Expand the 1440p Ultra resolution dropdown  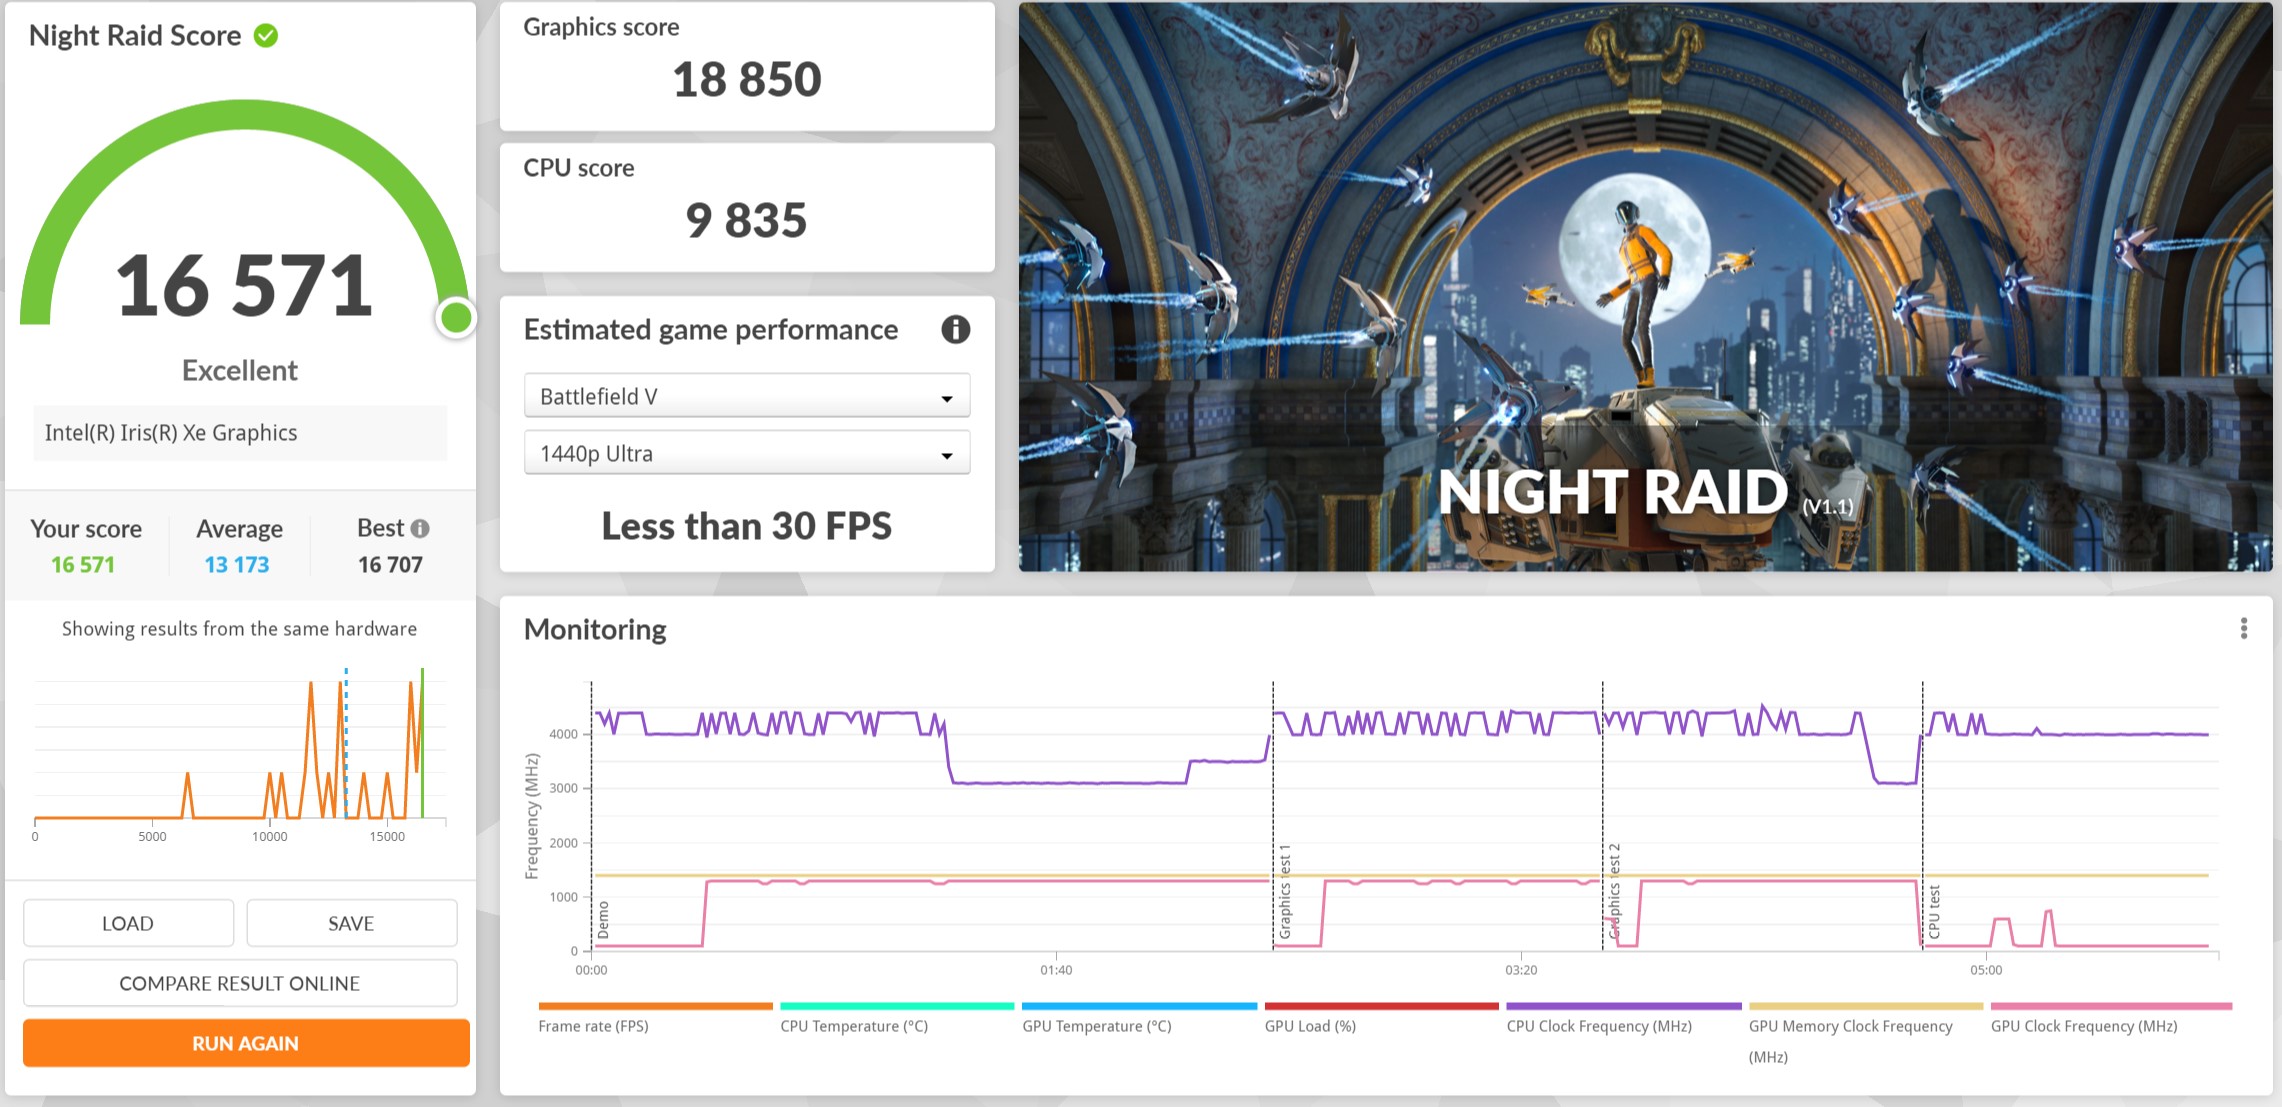(x=746, y=454)
